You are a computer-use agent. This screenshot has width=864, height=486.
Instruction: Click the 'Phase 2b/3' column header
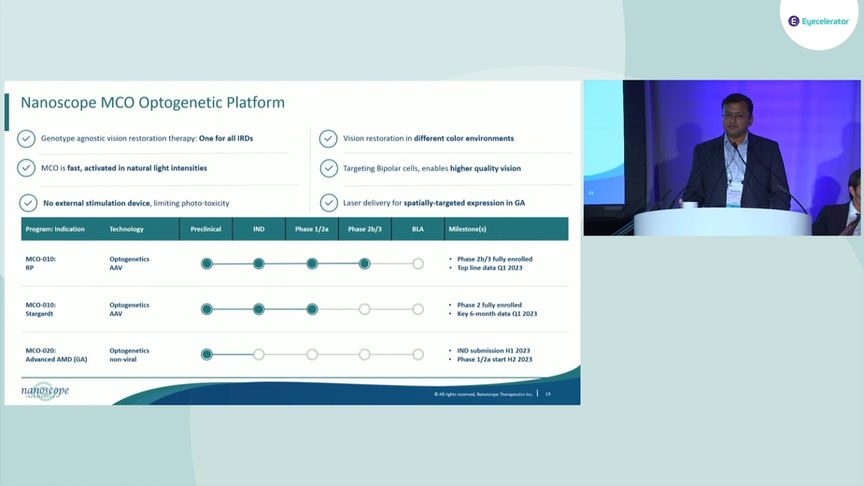tap(365, 229)
